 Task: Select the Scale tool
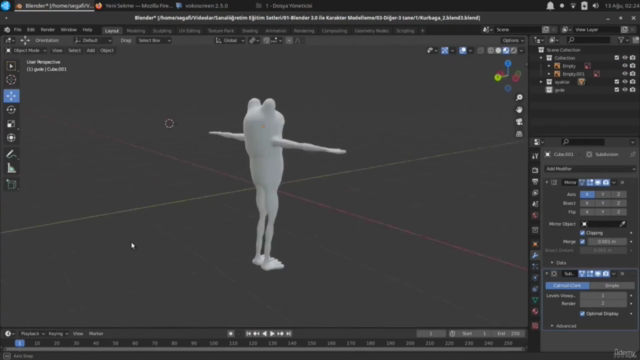(11, 124)
